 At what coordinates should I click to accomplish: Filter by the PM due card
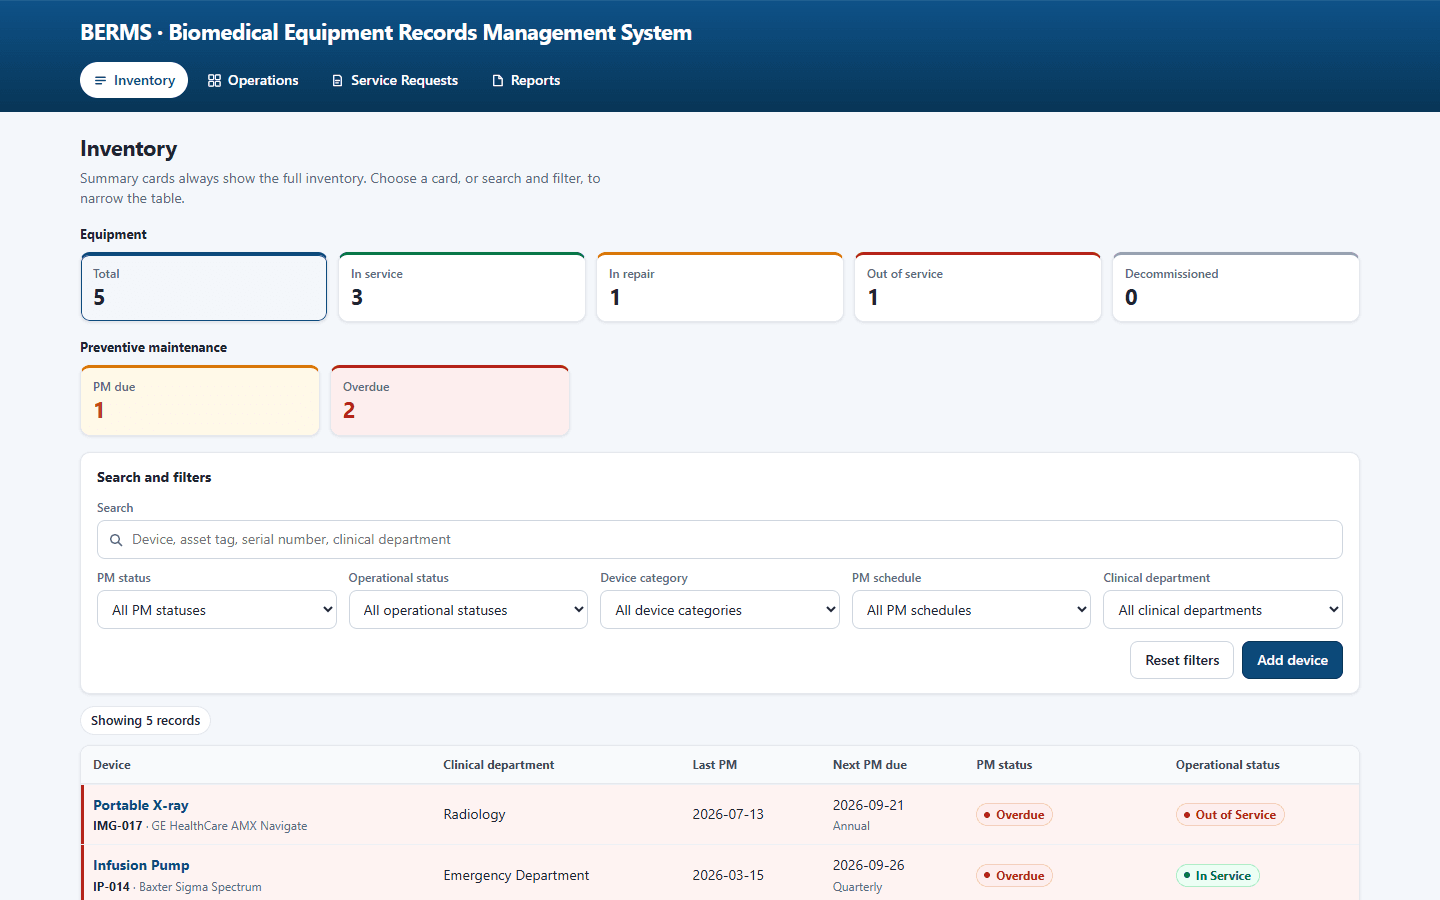pyautogui.click(x=200, y=400)
